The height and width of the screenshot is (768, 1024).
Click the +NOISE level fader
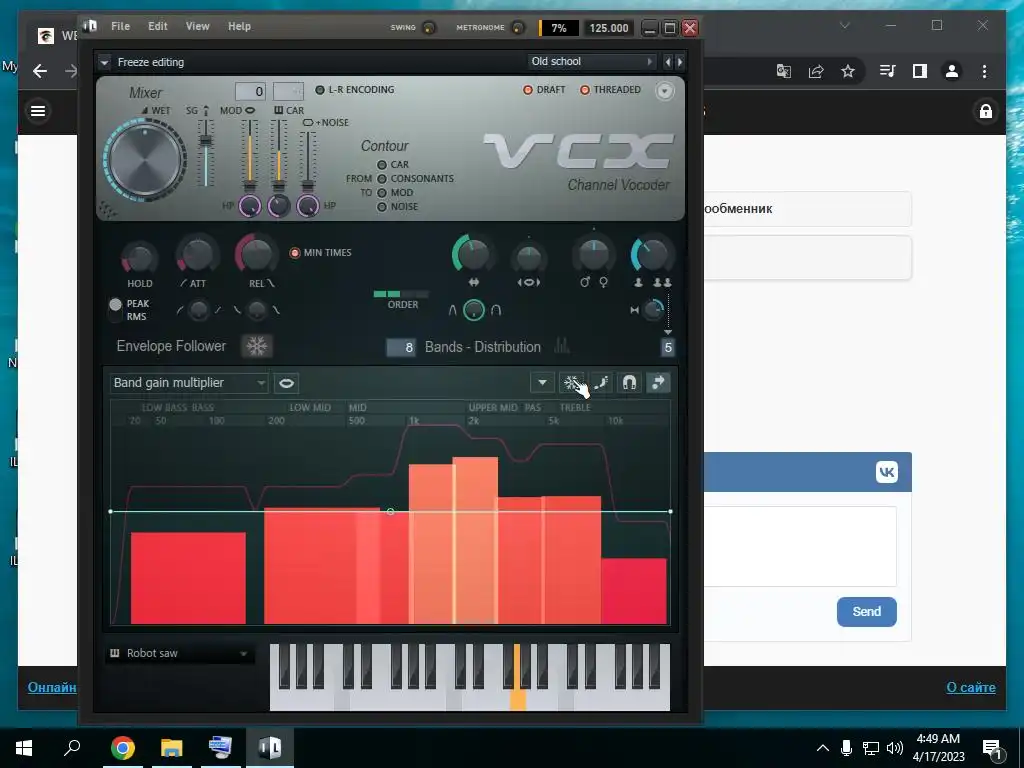308,162
